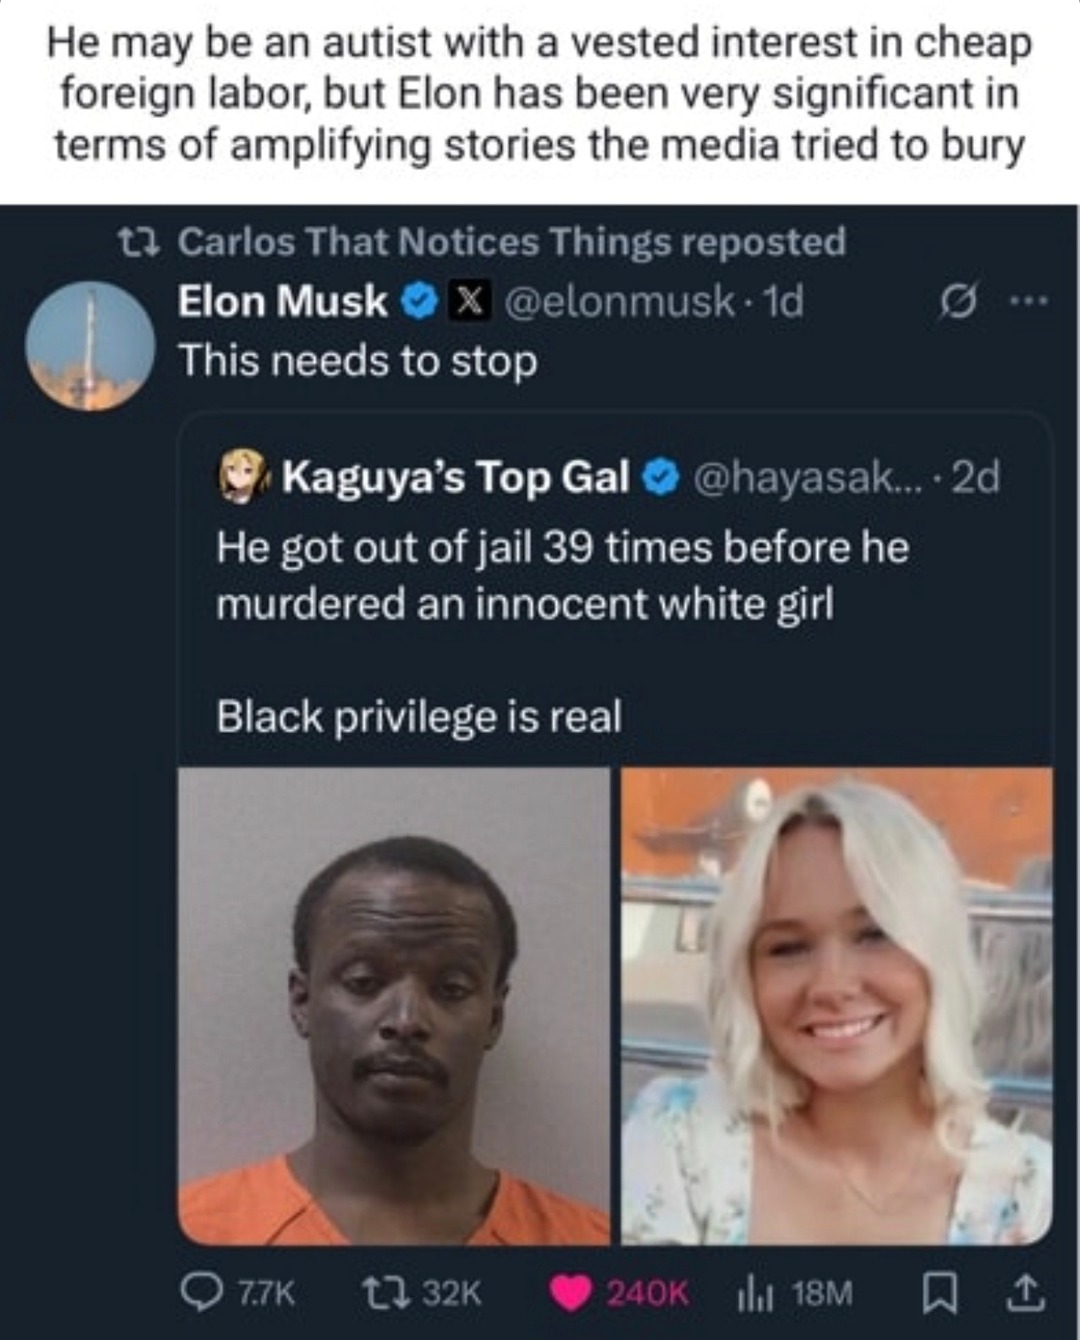Open the Kaguya's Top Gal name in the quote
The image size is (1080, 1340).
coord(455,476)
